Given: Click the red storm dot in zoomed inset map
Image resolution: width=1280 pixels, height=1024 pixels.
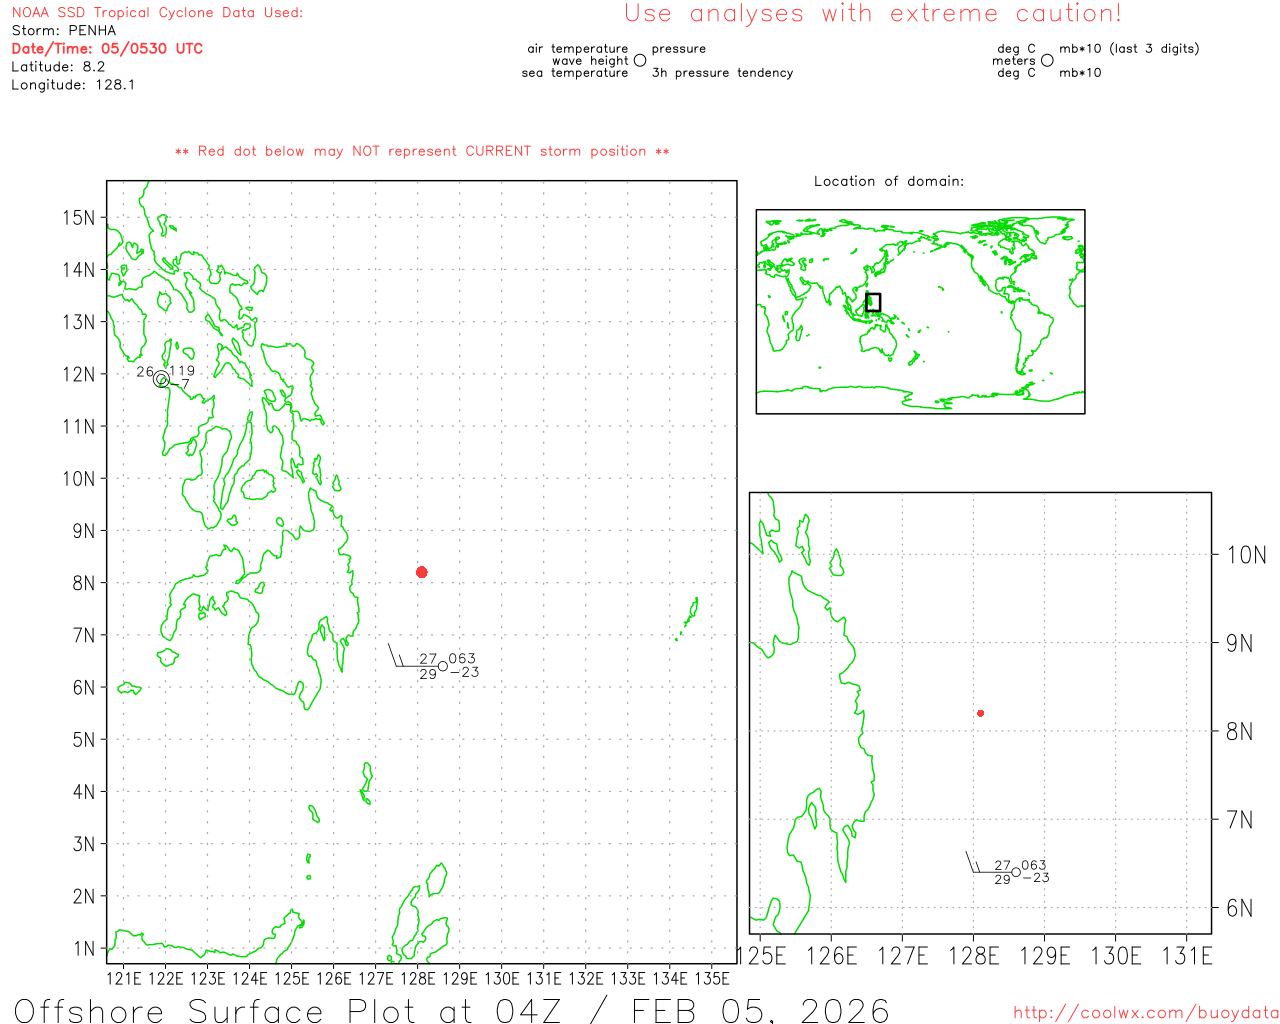Looking at the screenshot, I should click(x=980, y=713).
